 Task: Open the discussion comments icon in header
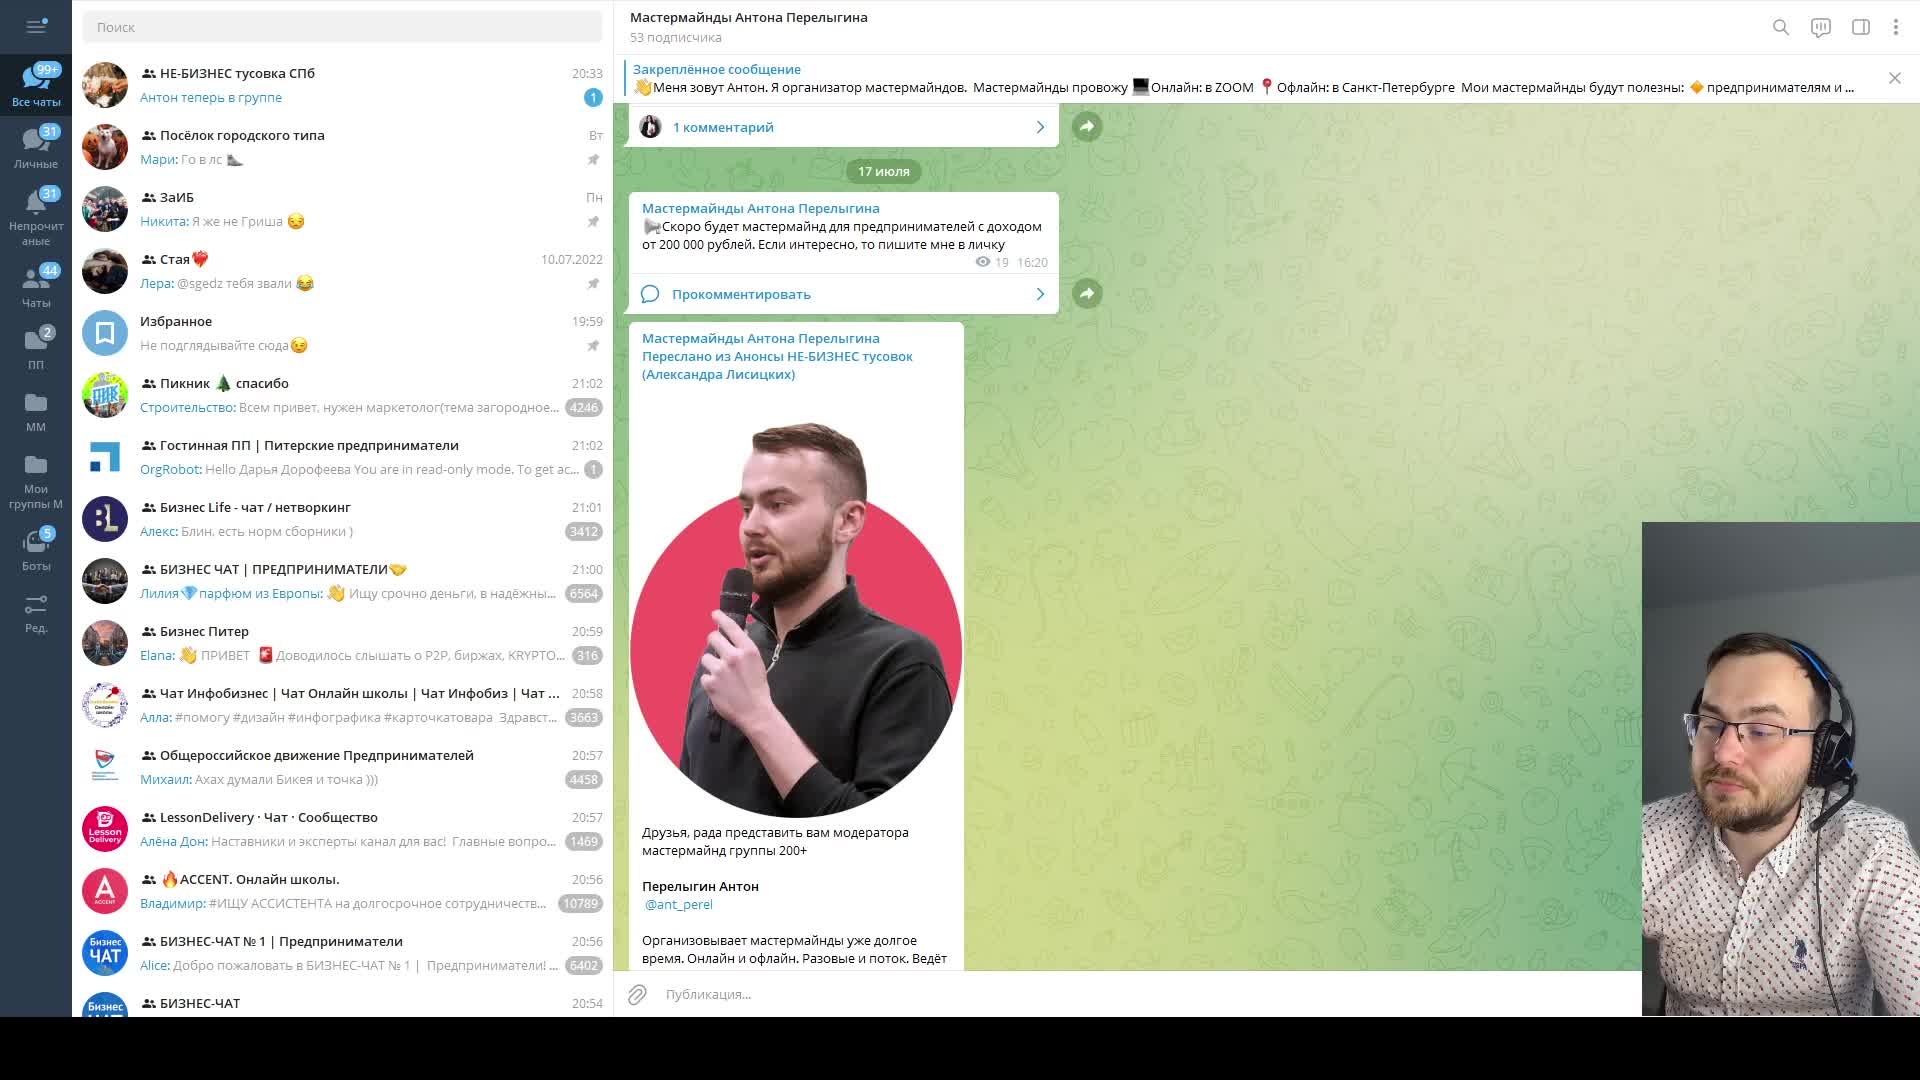click(x=1820, y=27)
